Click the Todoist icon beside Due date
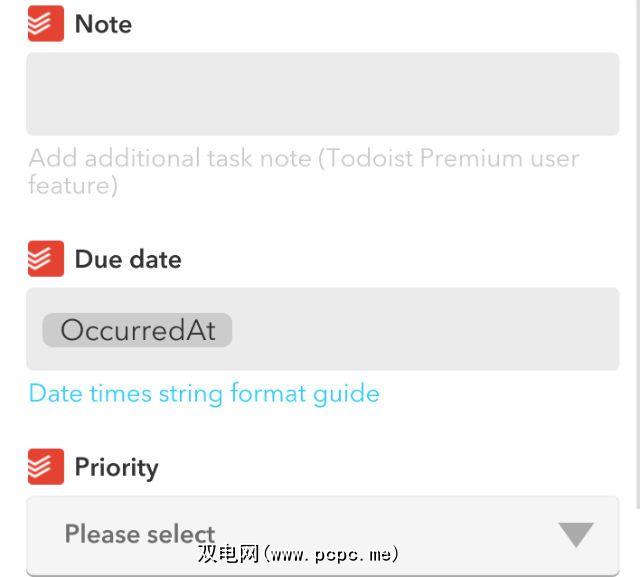The height and width of the screenshot is (577, 640). (x=45, y=260)
